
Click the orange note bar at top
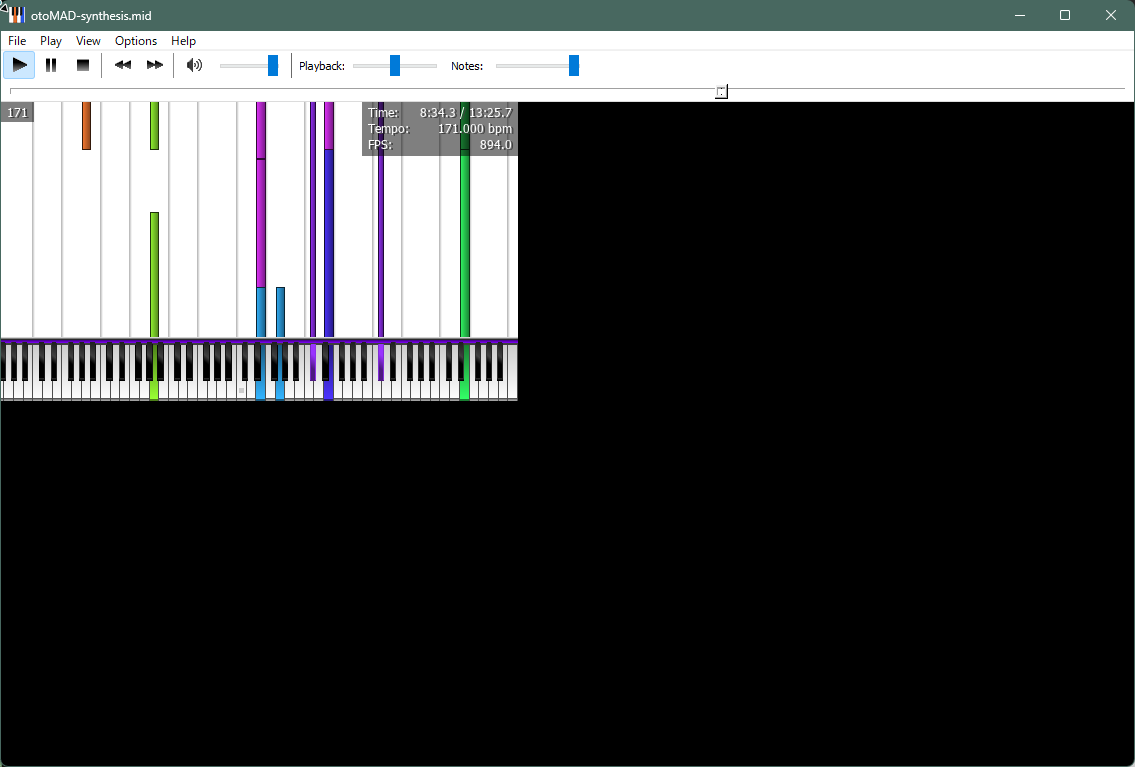pos(86,125)
